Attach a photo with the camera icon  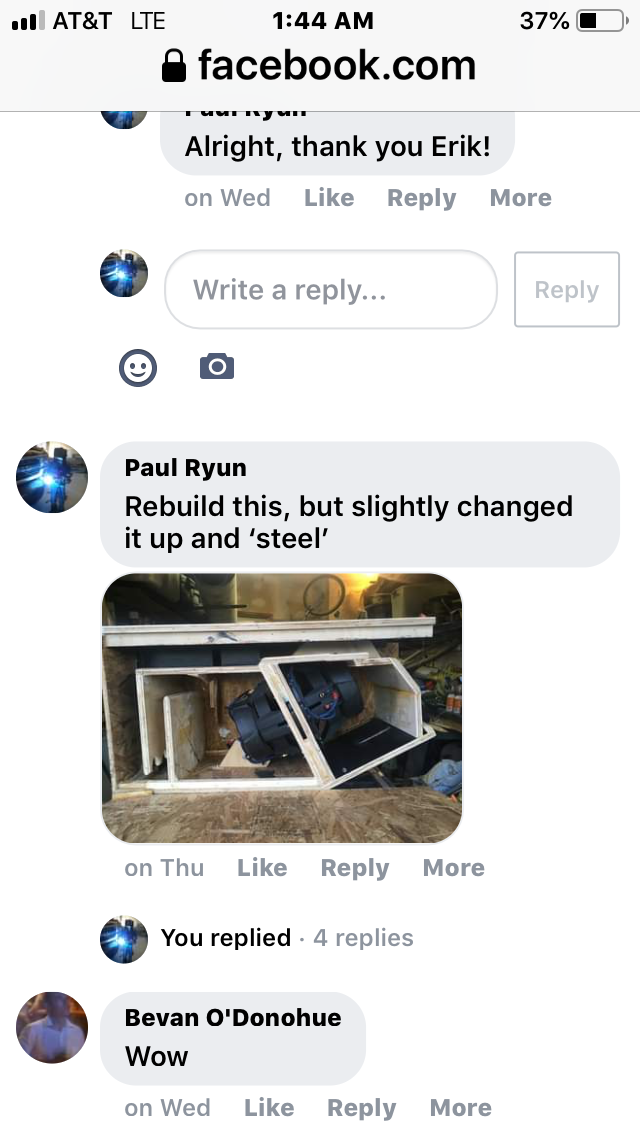coord(217,367)
